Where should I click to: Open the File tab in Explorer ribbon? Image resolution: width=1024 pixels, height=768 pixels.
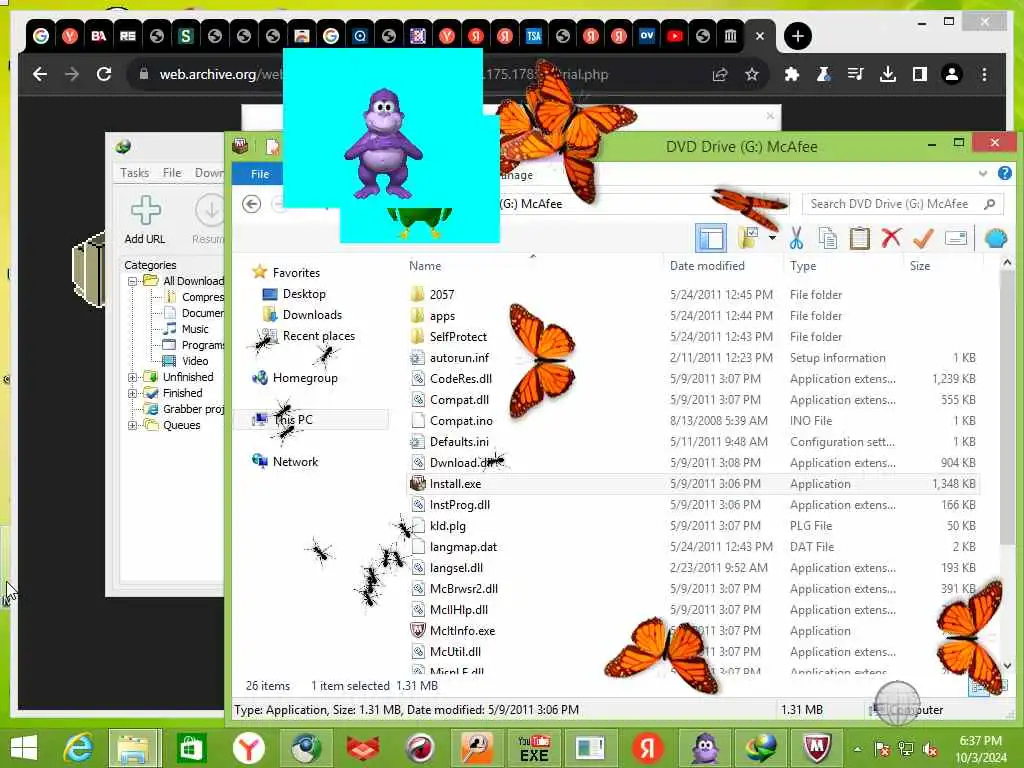tap(260, 174)
